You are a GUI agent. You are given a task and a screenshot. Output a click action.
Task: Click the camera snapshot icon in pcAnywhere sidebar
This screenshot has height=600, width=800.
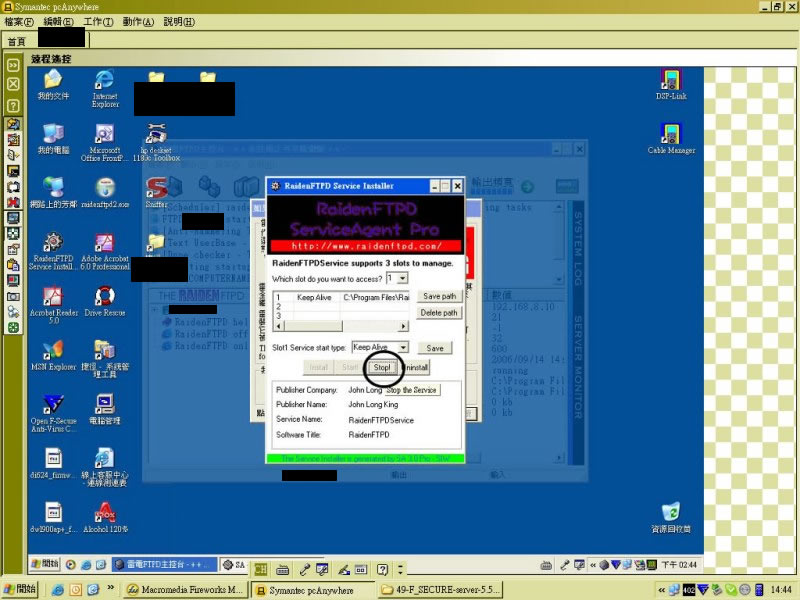[x=13, y=296]
